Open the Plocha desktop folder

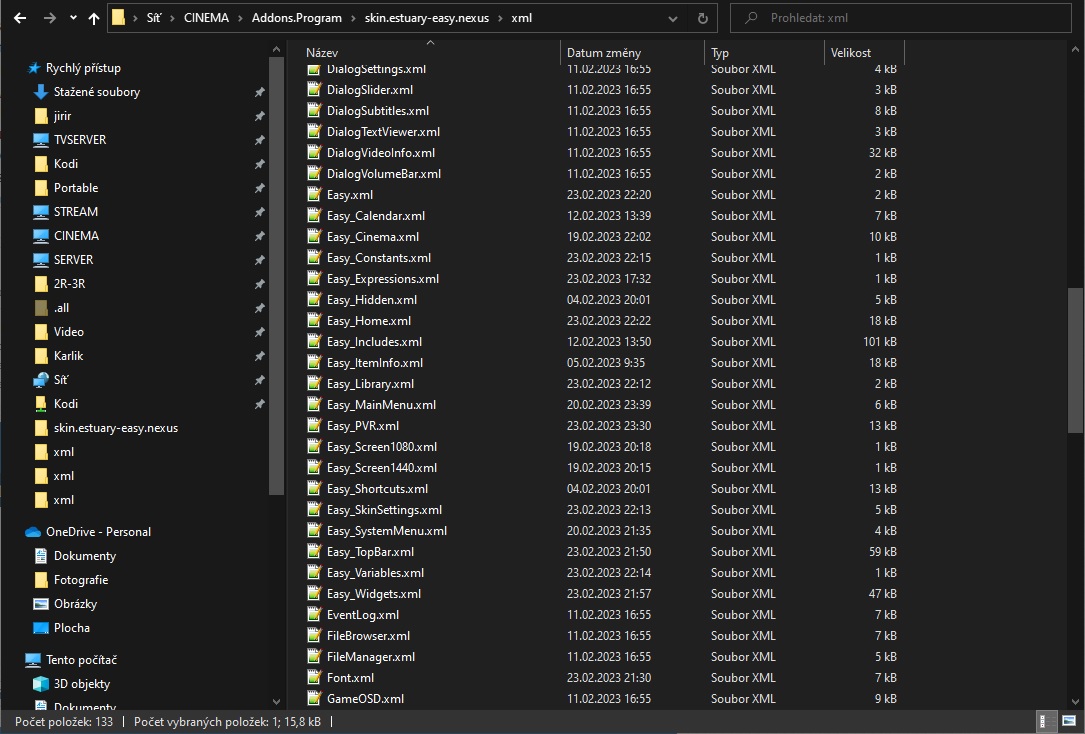(71, 628)
